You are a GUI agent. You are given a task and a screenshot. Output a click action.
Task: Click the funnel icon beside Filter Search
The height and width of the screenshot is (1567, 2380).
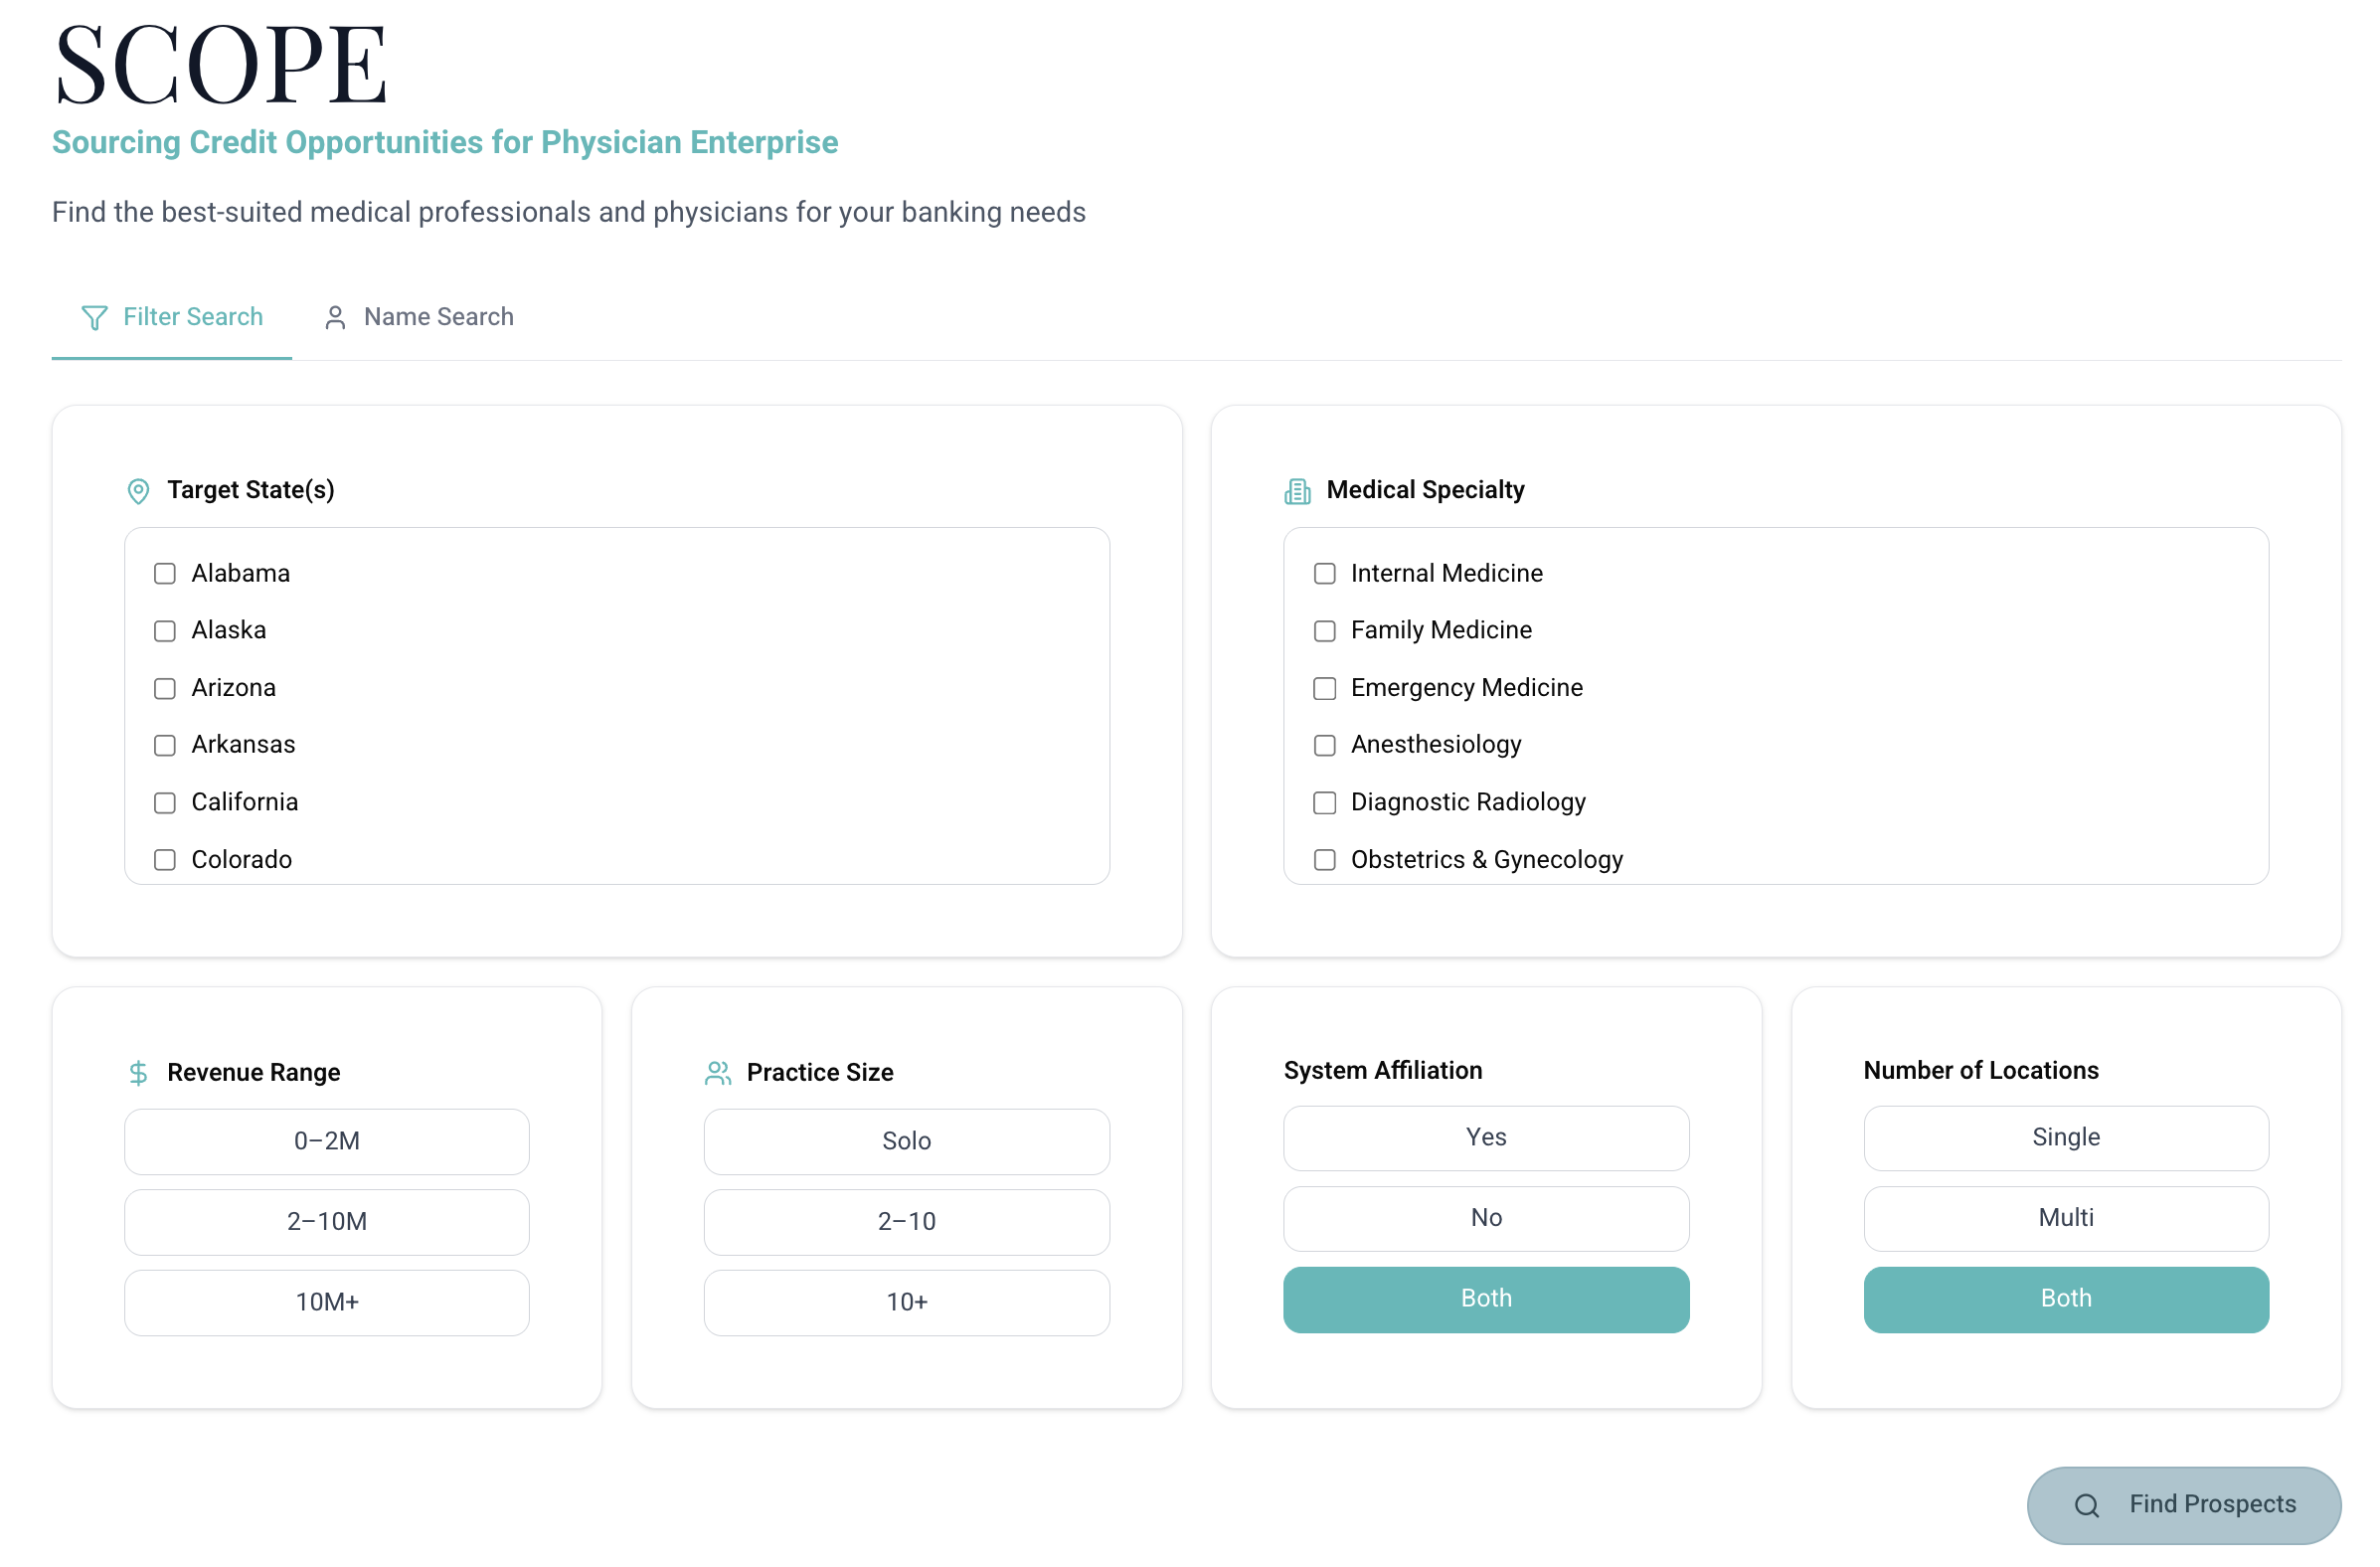[93, 316]
